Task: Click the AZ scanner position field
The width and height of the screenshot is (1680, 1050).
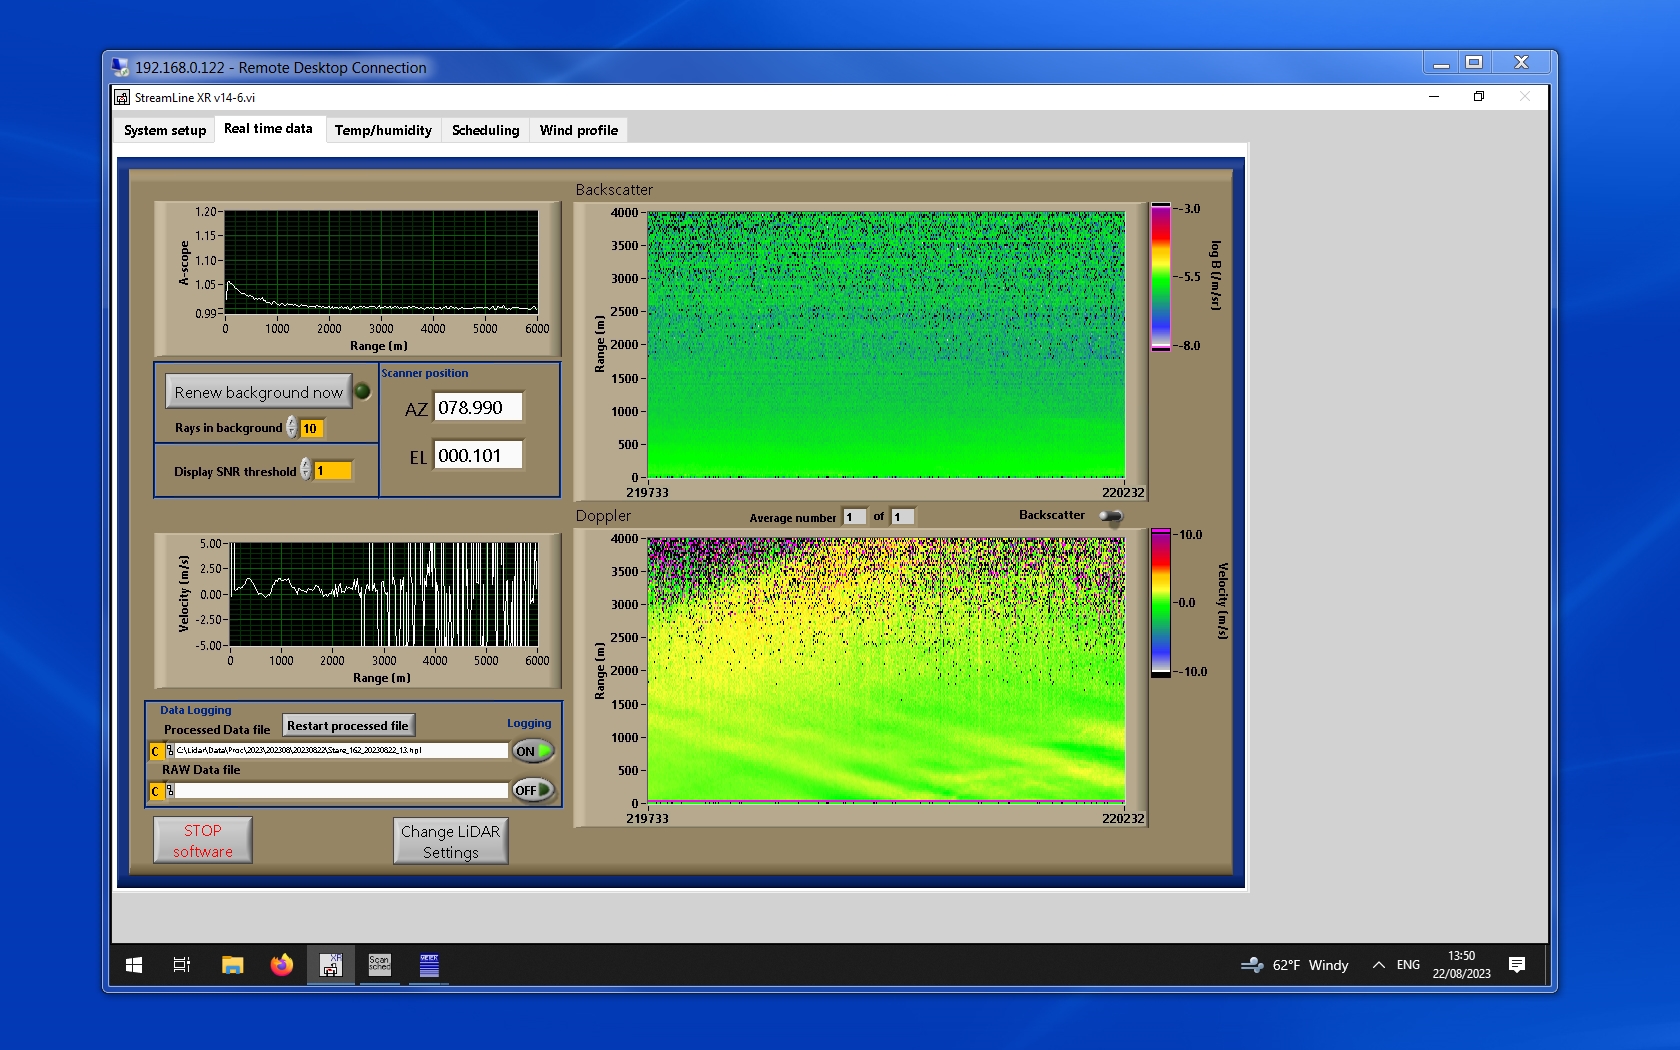Action: (x=478, y=408)
